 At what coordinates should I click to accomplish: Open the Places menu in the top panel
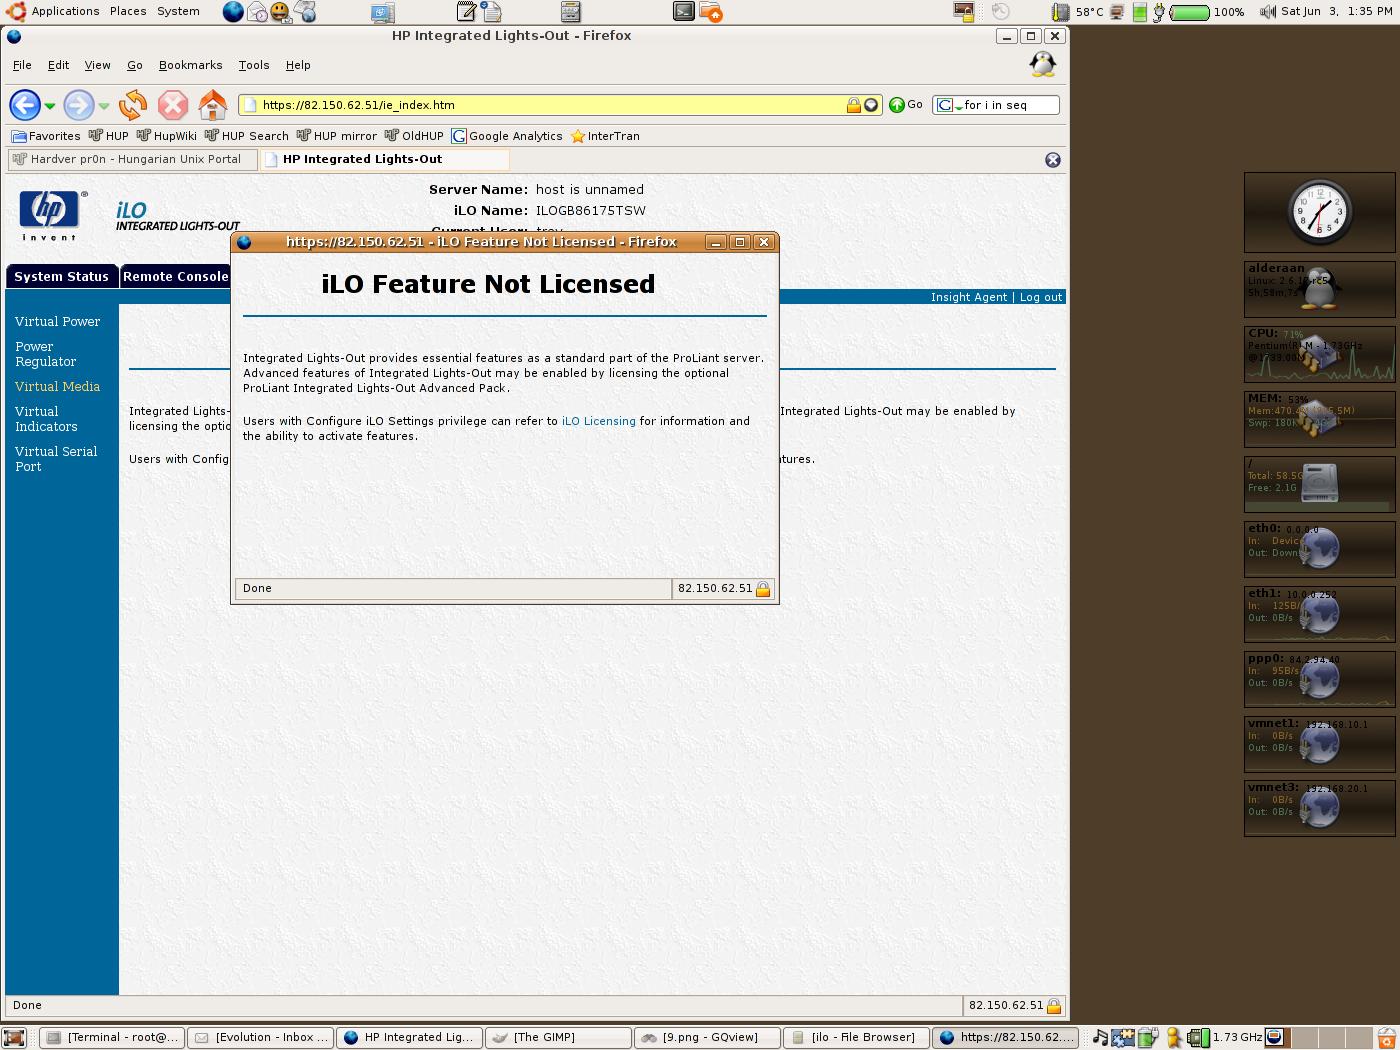[x=128, y=12]
